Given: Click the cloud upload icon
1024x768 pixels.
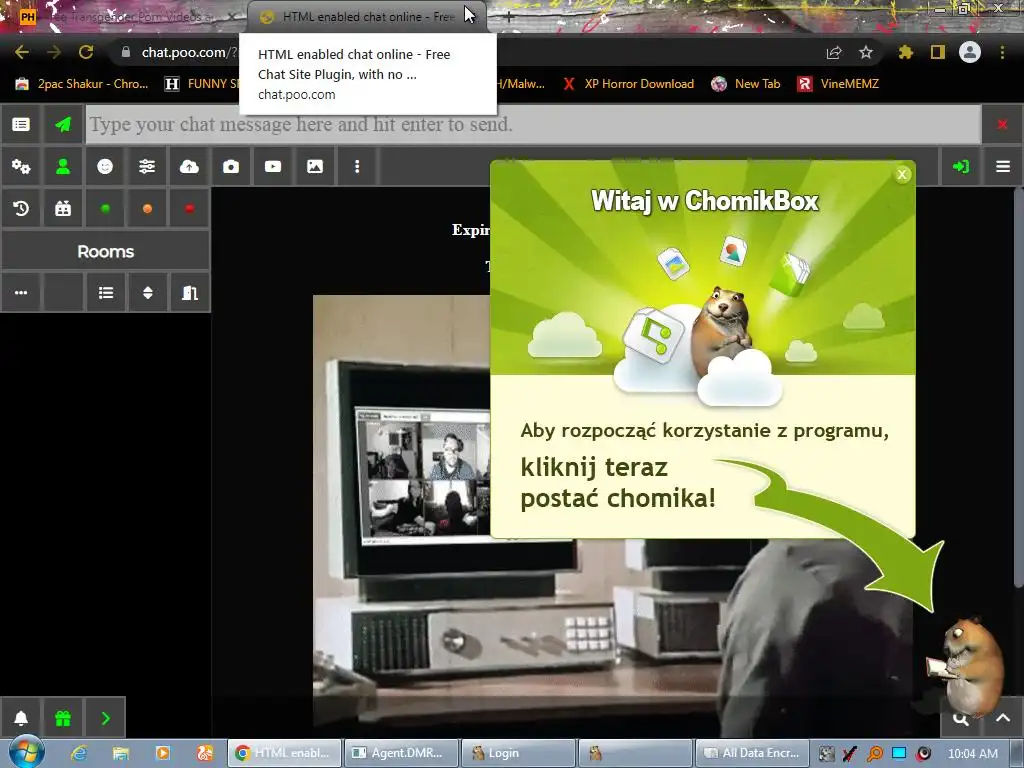Looking at the screenshot, I should pyautogui.click(x=189, y=167).
